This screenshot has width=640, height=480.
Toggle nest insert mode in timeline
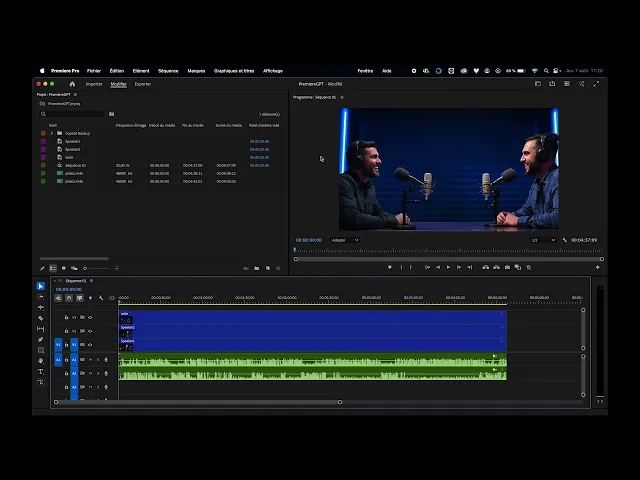[x=58, y=298]
